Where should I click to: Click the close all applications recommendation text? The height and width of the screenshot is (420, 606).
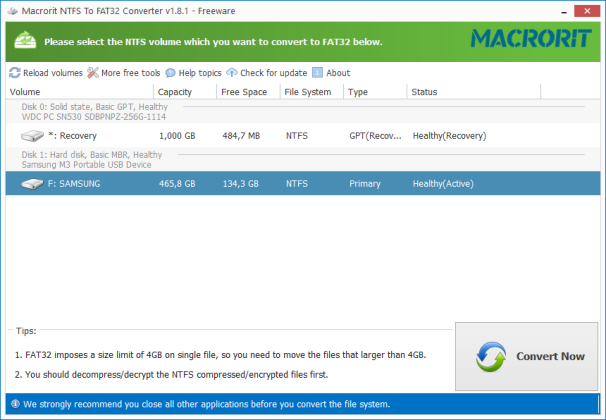point(206,404)
